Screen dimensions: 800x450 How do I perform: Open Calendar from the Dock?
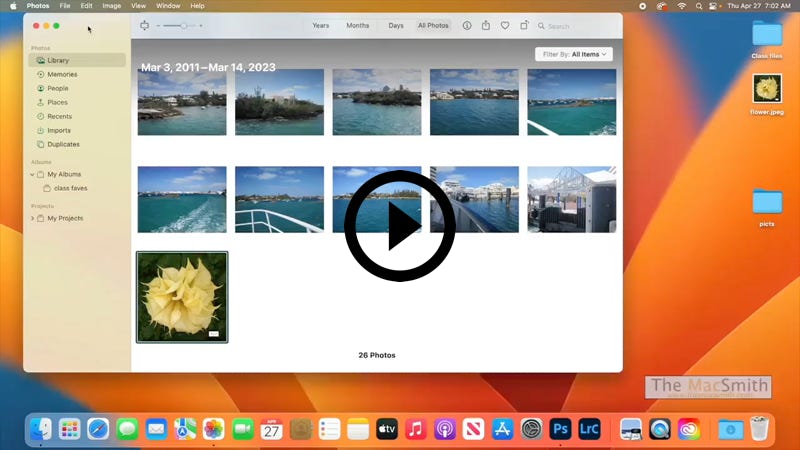pos(271,429)
